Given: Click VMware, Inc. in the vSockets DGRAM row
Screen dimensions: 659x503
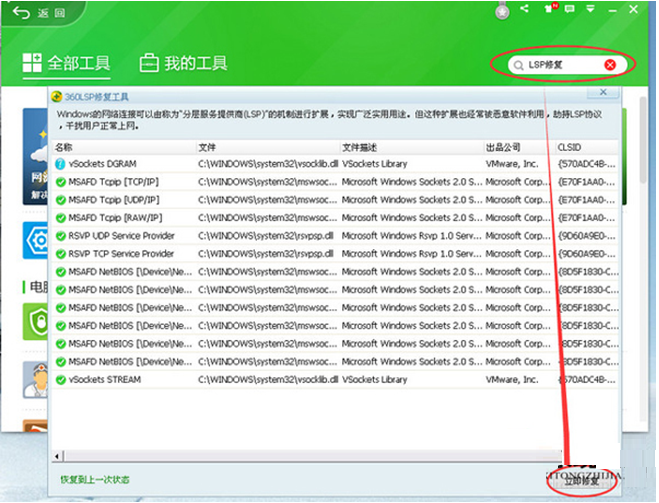Looking at the screenshot, I should [x=511, y=164].
